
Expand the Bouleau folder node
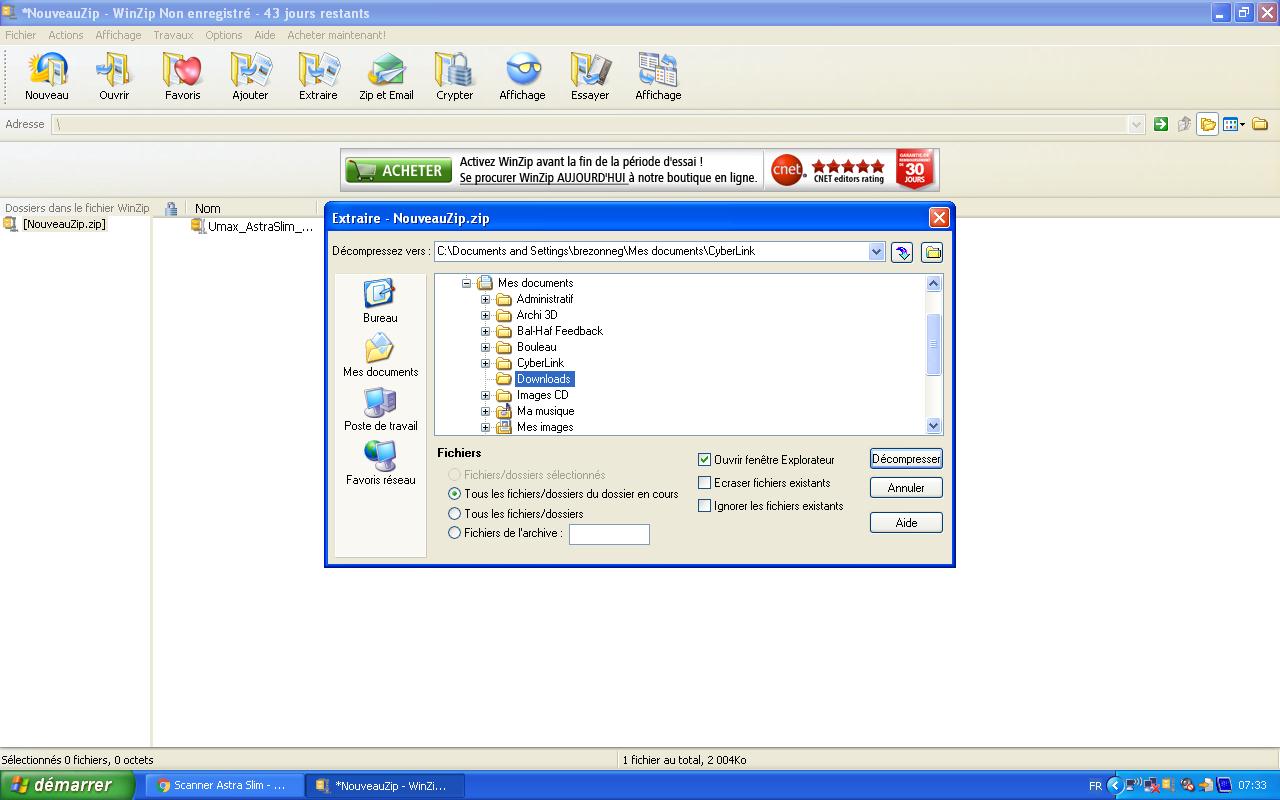[485, 347]
